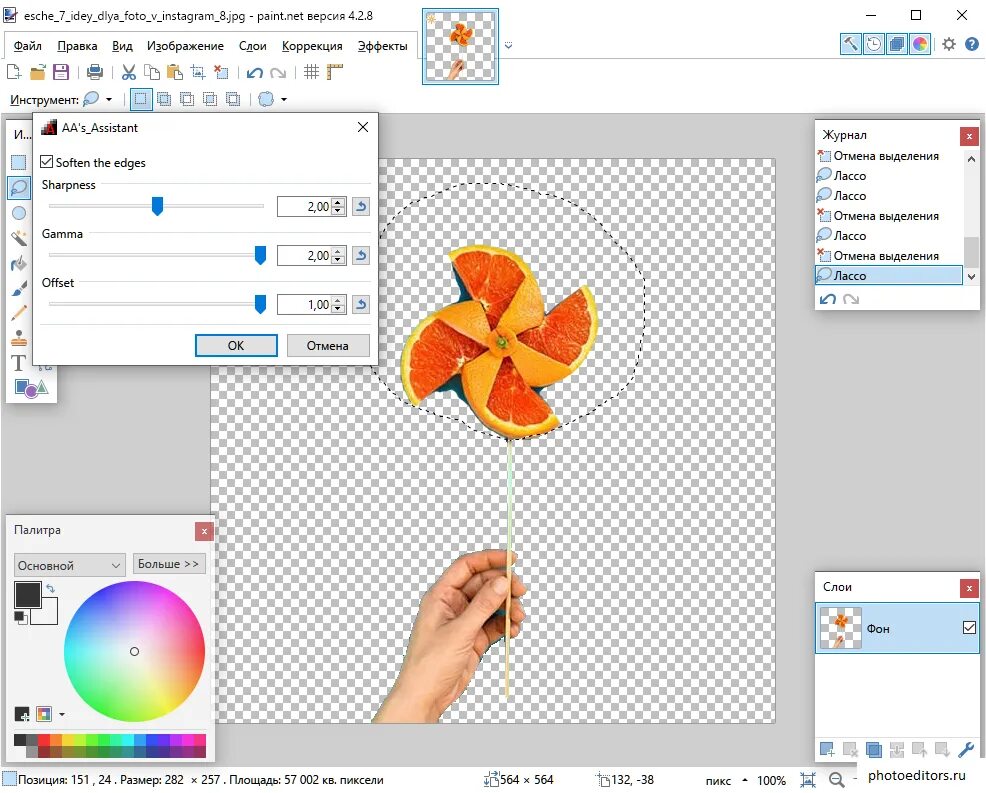Select the Clone Stamp tool
The width and height of the screenshot is (986, 793).
tap(19, 338)
